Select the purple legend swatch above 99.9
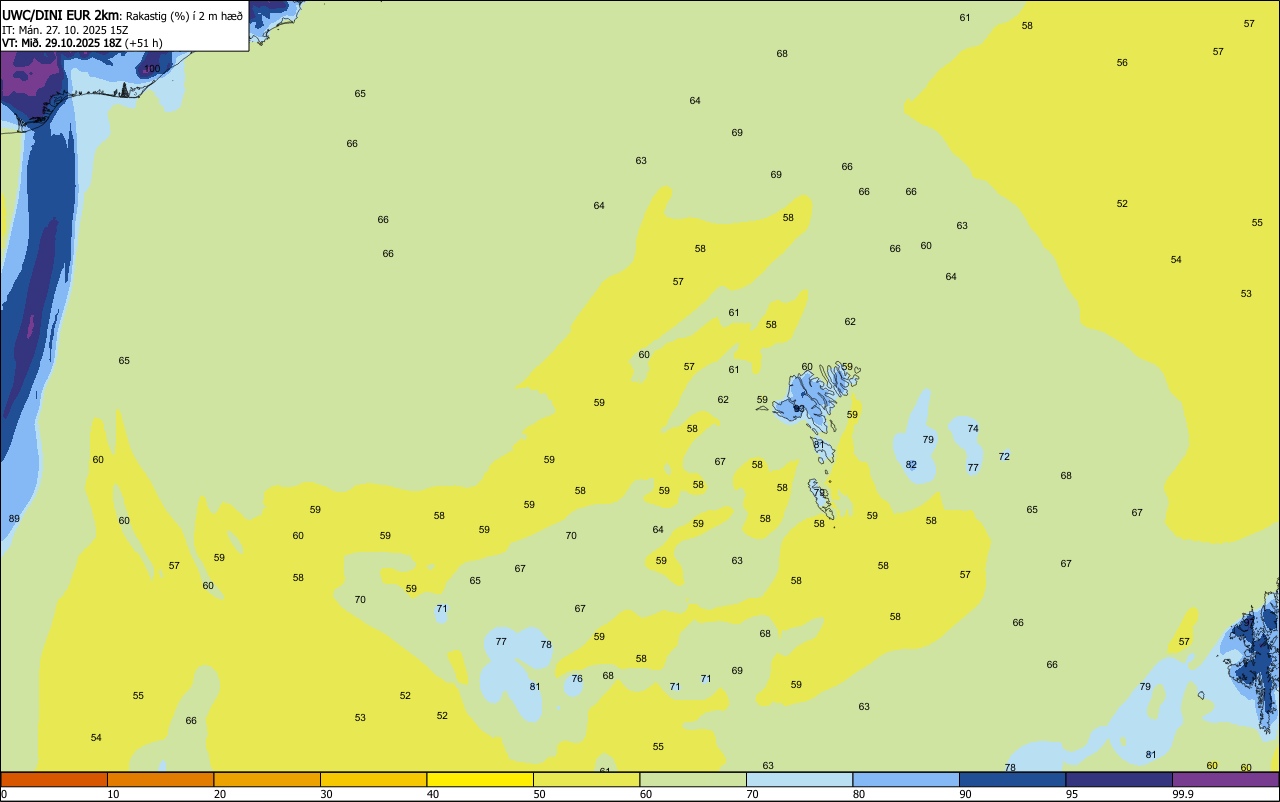Image resolution: width=1280 pixels, height=802 pixels. point(1225,779)
